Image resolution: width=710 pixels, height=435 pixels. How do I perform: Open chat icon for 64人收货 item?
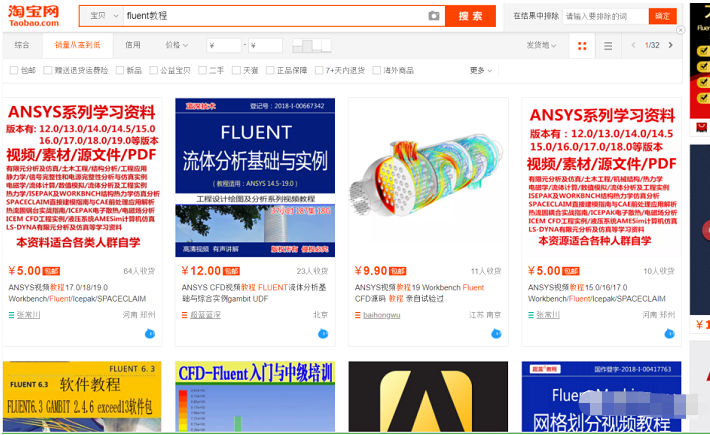coord(150,334)
